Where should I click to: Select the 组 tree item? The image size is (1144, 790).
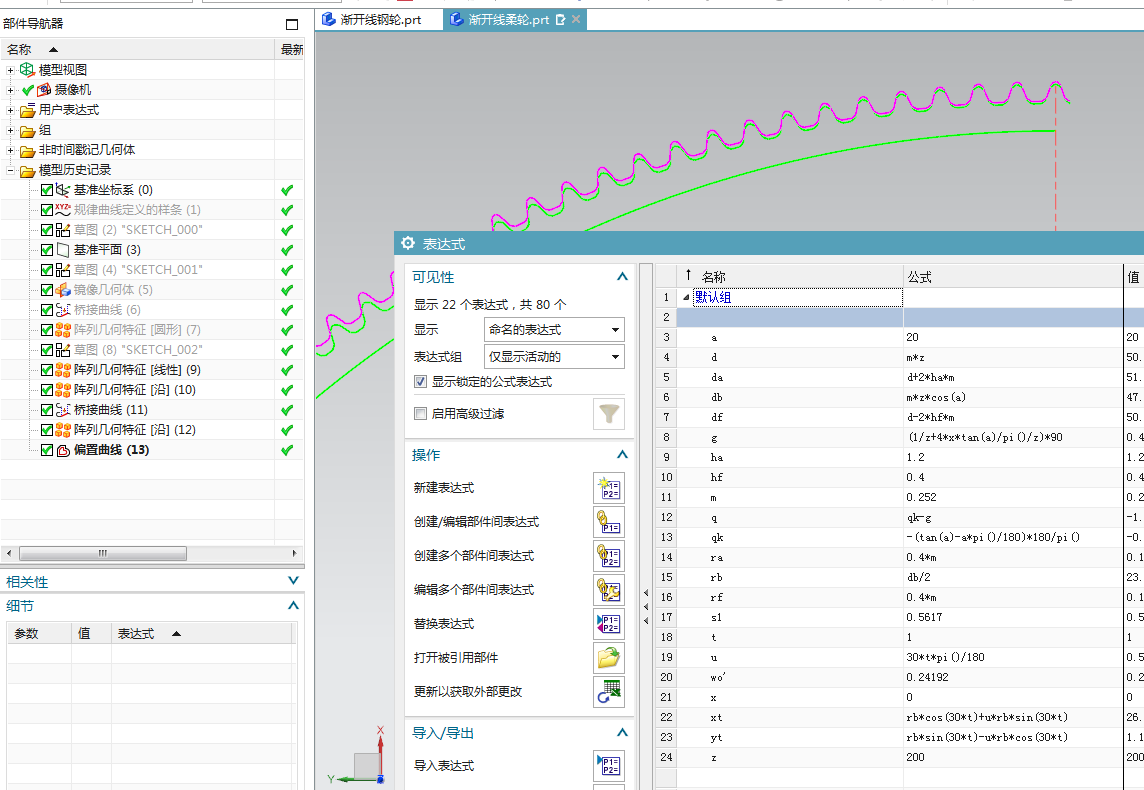45,131
